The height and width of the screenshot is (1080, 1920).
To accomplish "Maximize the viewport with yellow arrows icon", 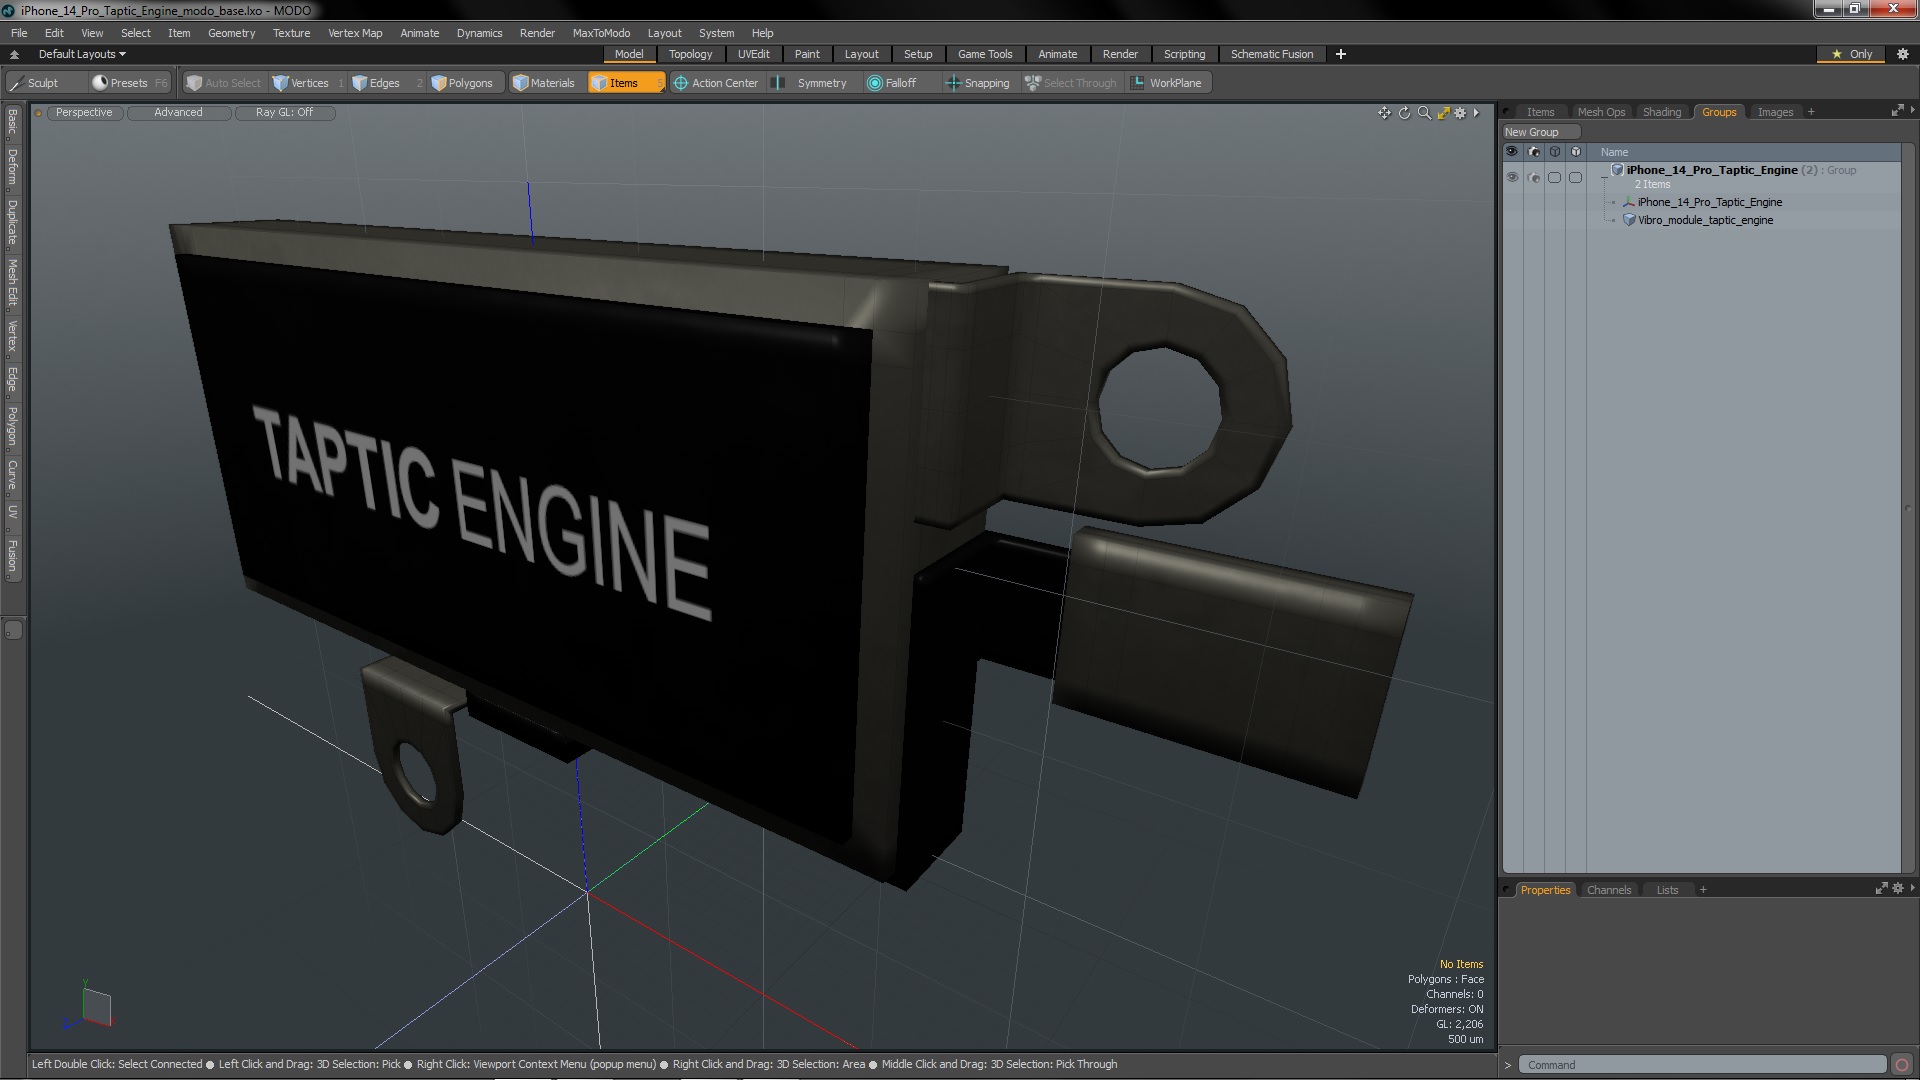I will click(1443, 113).
